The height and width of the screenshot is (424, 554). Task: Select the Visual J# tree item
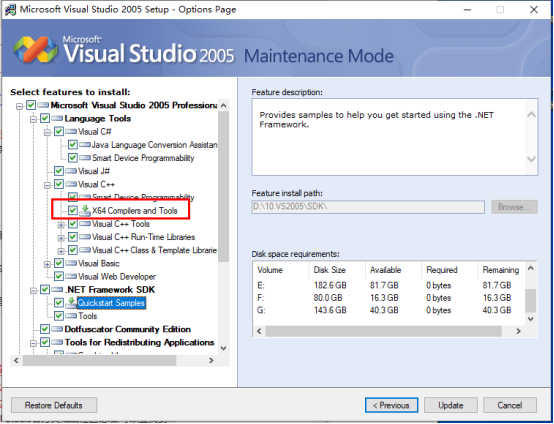[94, 171]
